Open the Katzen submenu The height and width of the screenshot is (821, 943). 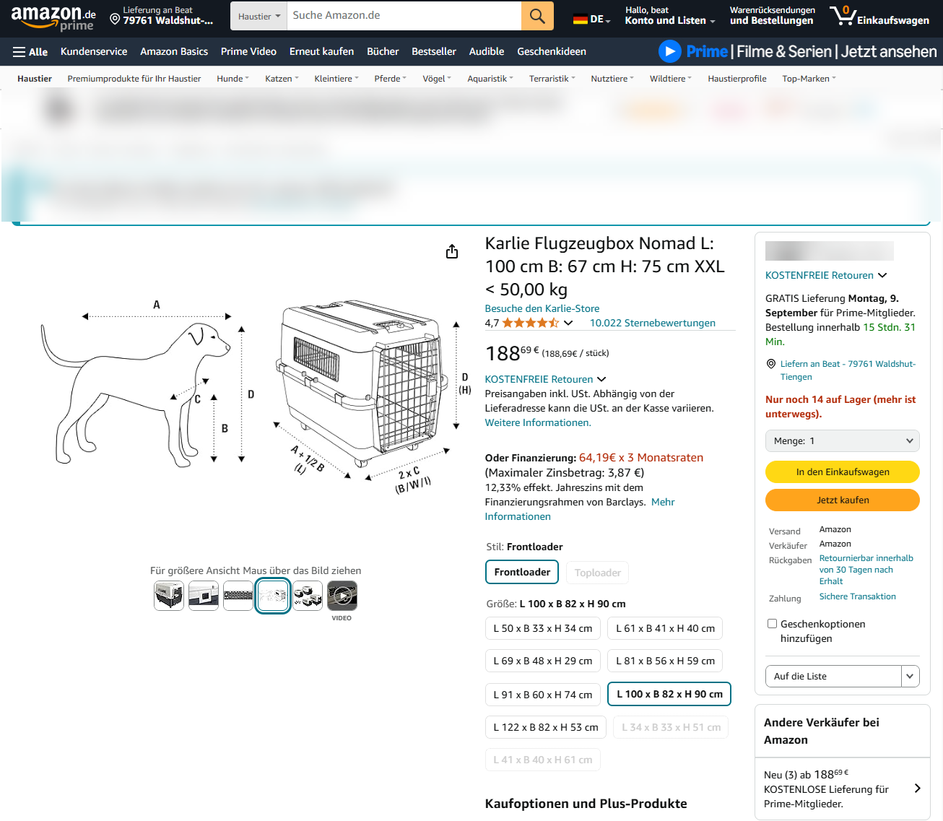(x=282, y=79)
